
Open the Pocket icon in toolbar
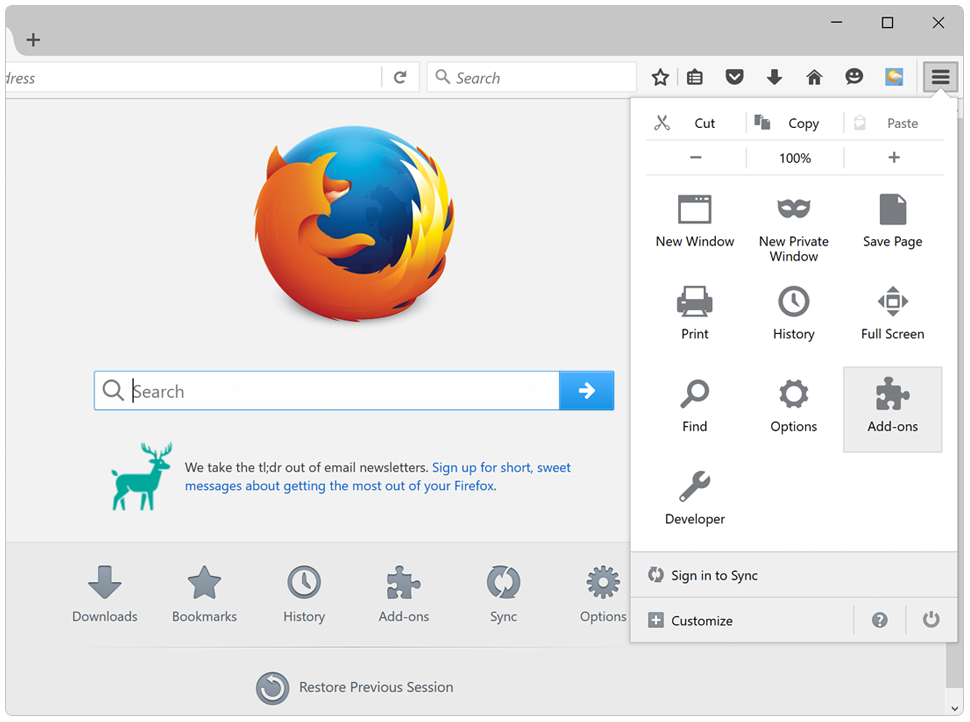pos(735,77)
